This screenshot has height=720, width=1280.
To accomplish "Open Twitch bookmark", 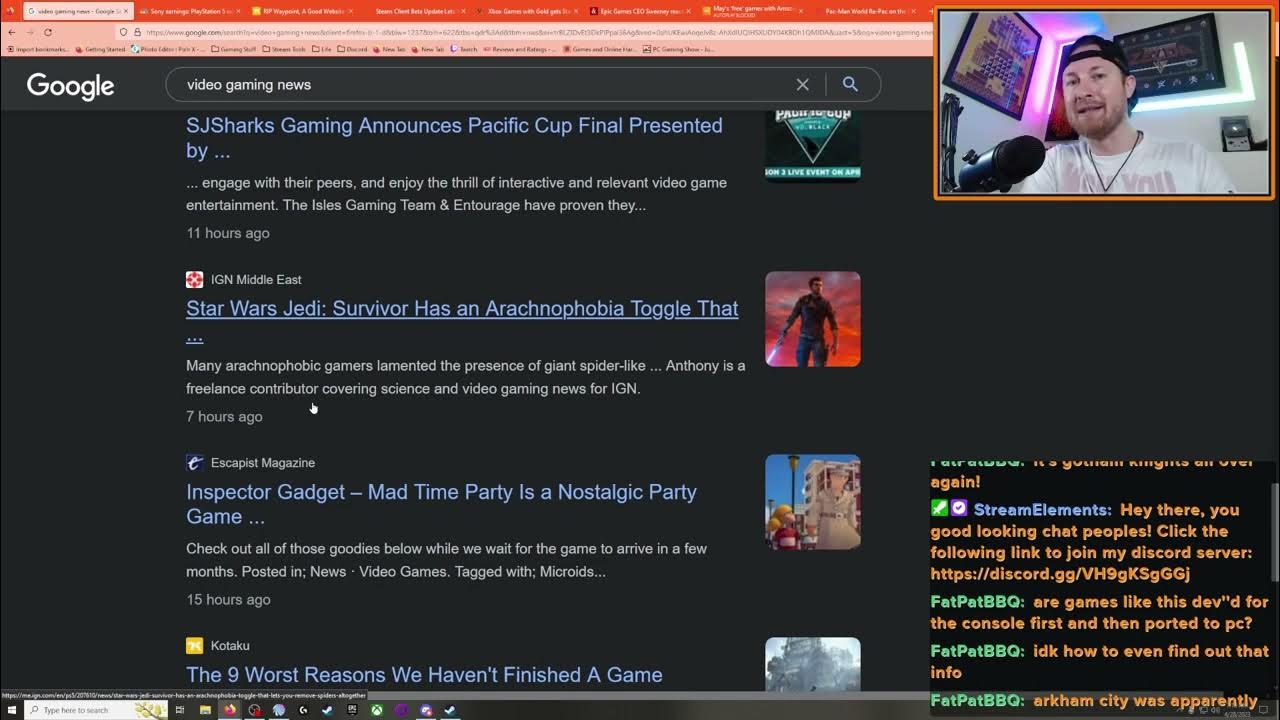I will pyautogui.click(x=462, y=49).
